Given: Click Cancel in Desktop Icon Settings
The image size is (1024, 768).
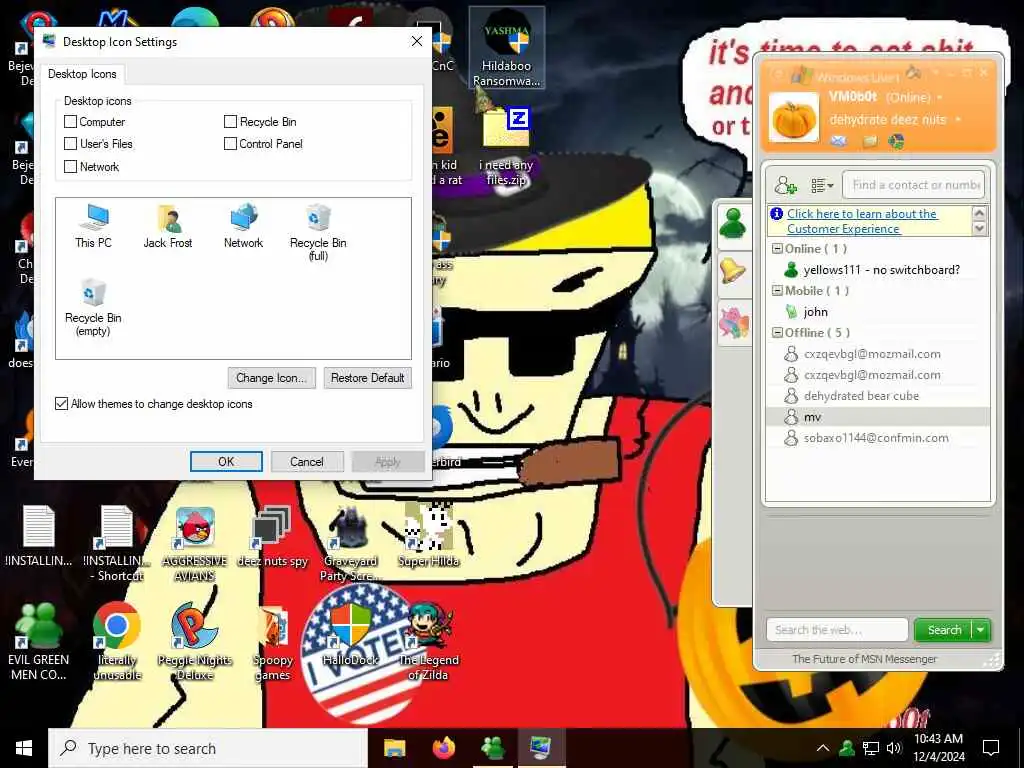Looking at the screenshot, I should tap(307, 462).
